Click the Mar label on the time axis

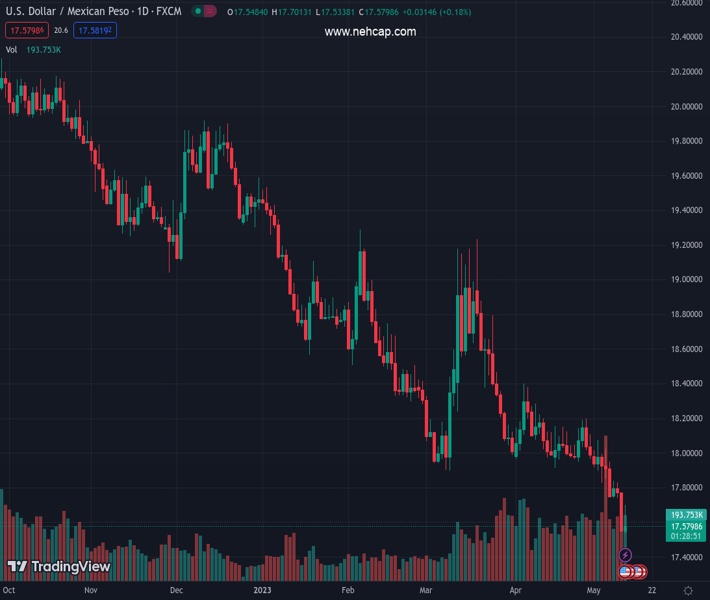coord(426,590)
